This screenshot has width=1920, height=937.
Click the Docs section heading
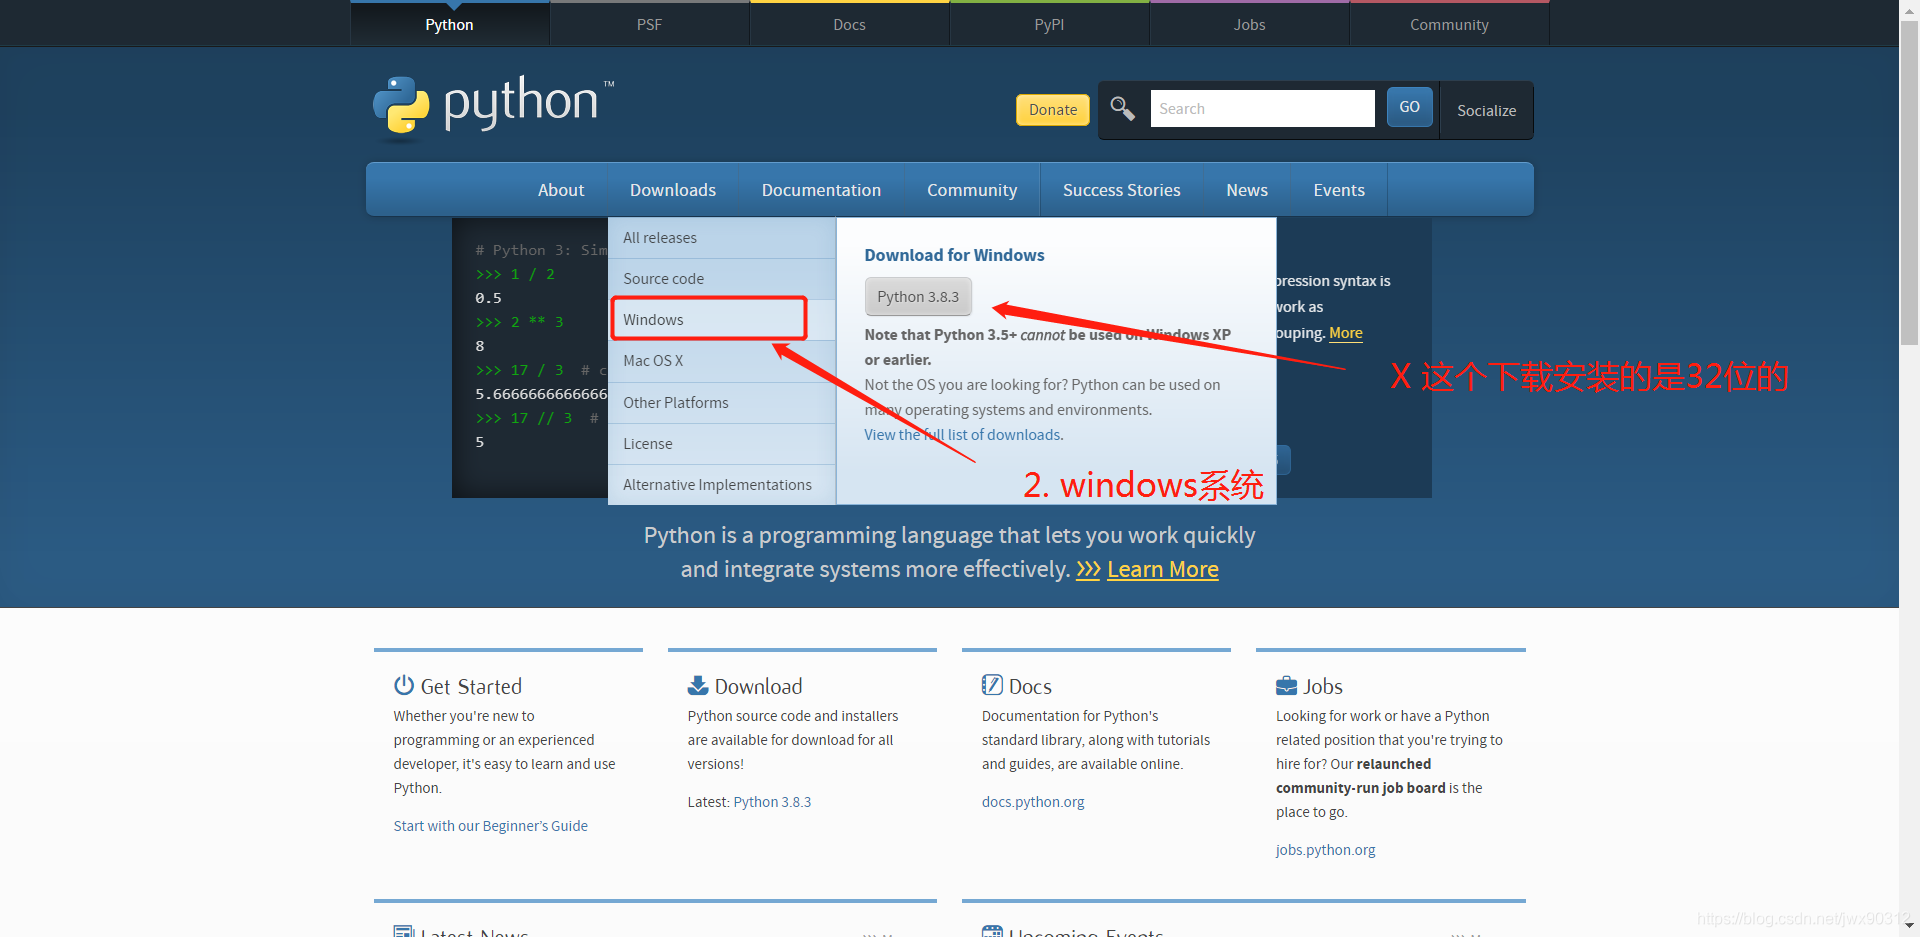click(x=1030, y=686)
